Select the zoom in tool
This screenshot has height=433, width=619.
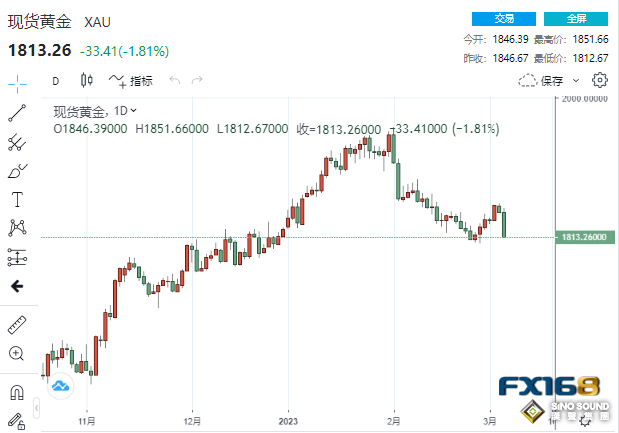(17, 354)
